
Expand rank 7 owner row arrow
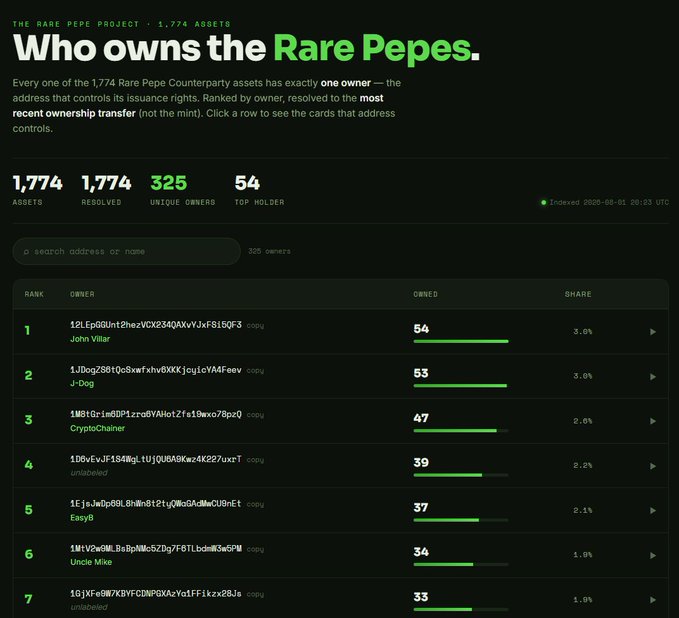[653, 600]
